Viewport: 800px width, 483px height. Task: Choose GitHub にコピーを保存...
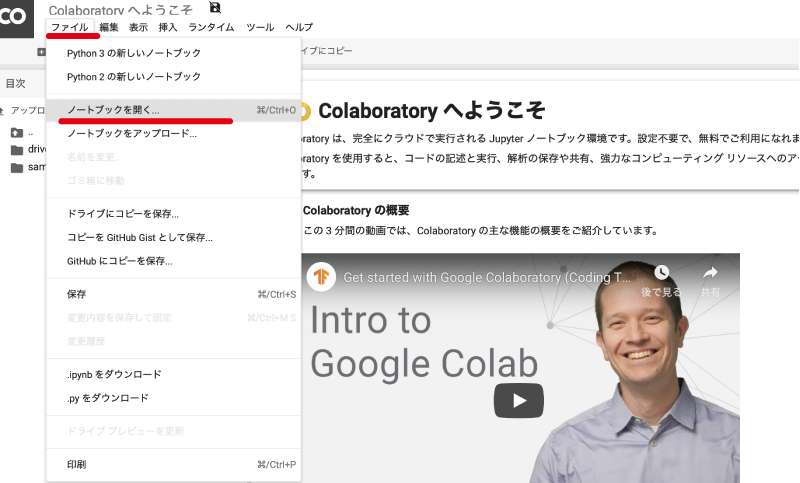173,261
